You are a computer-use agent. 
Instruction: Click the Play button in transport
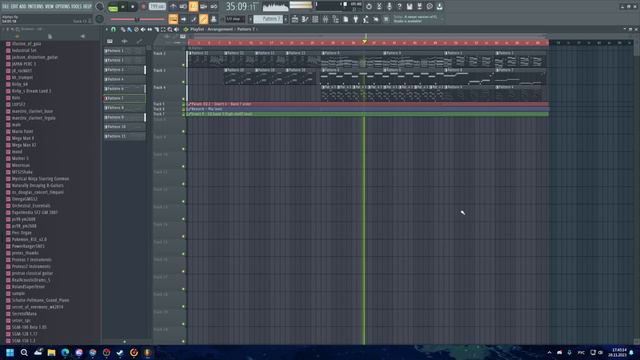click(123, 7)
